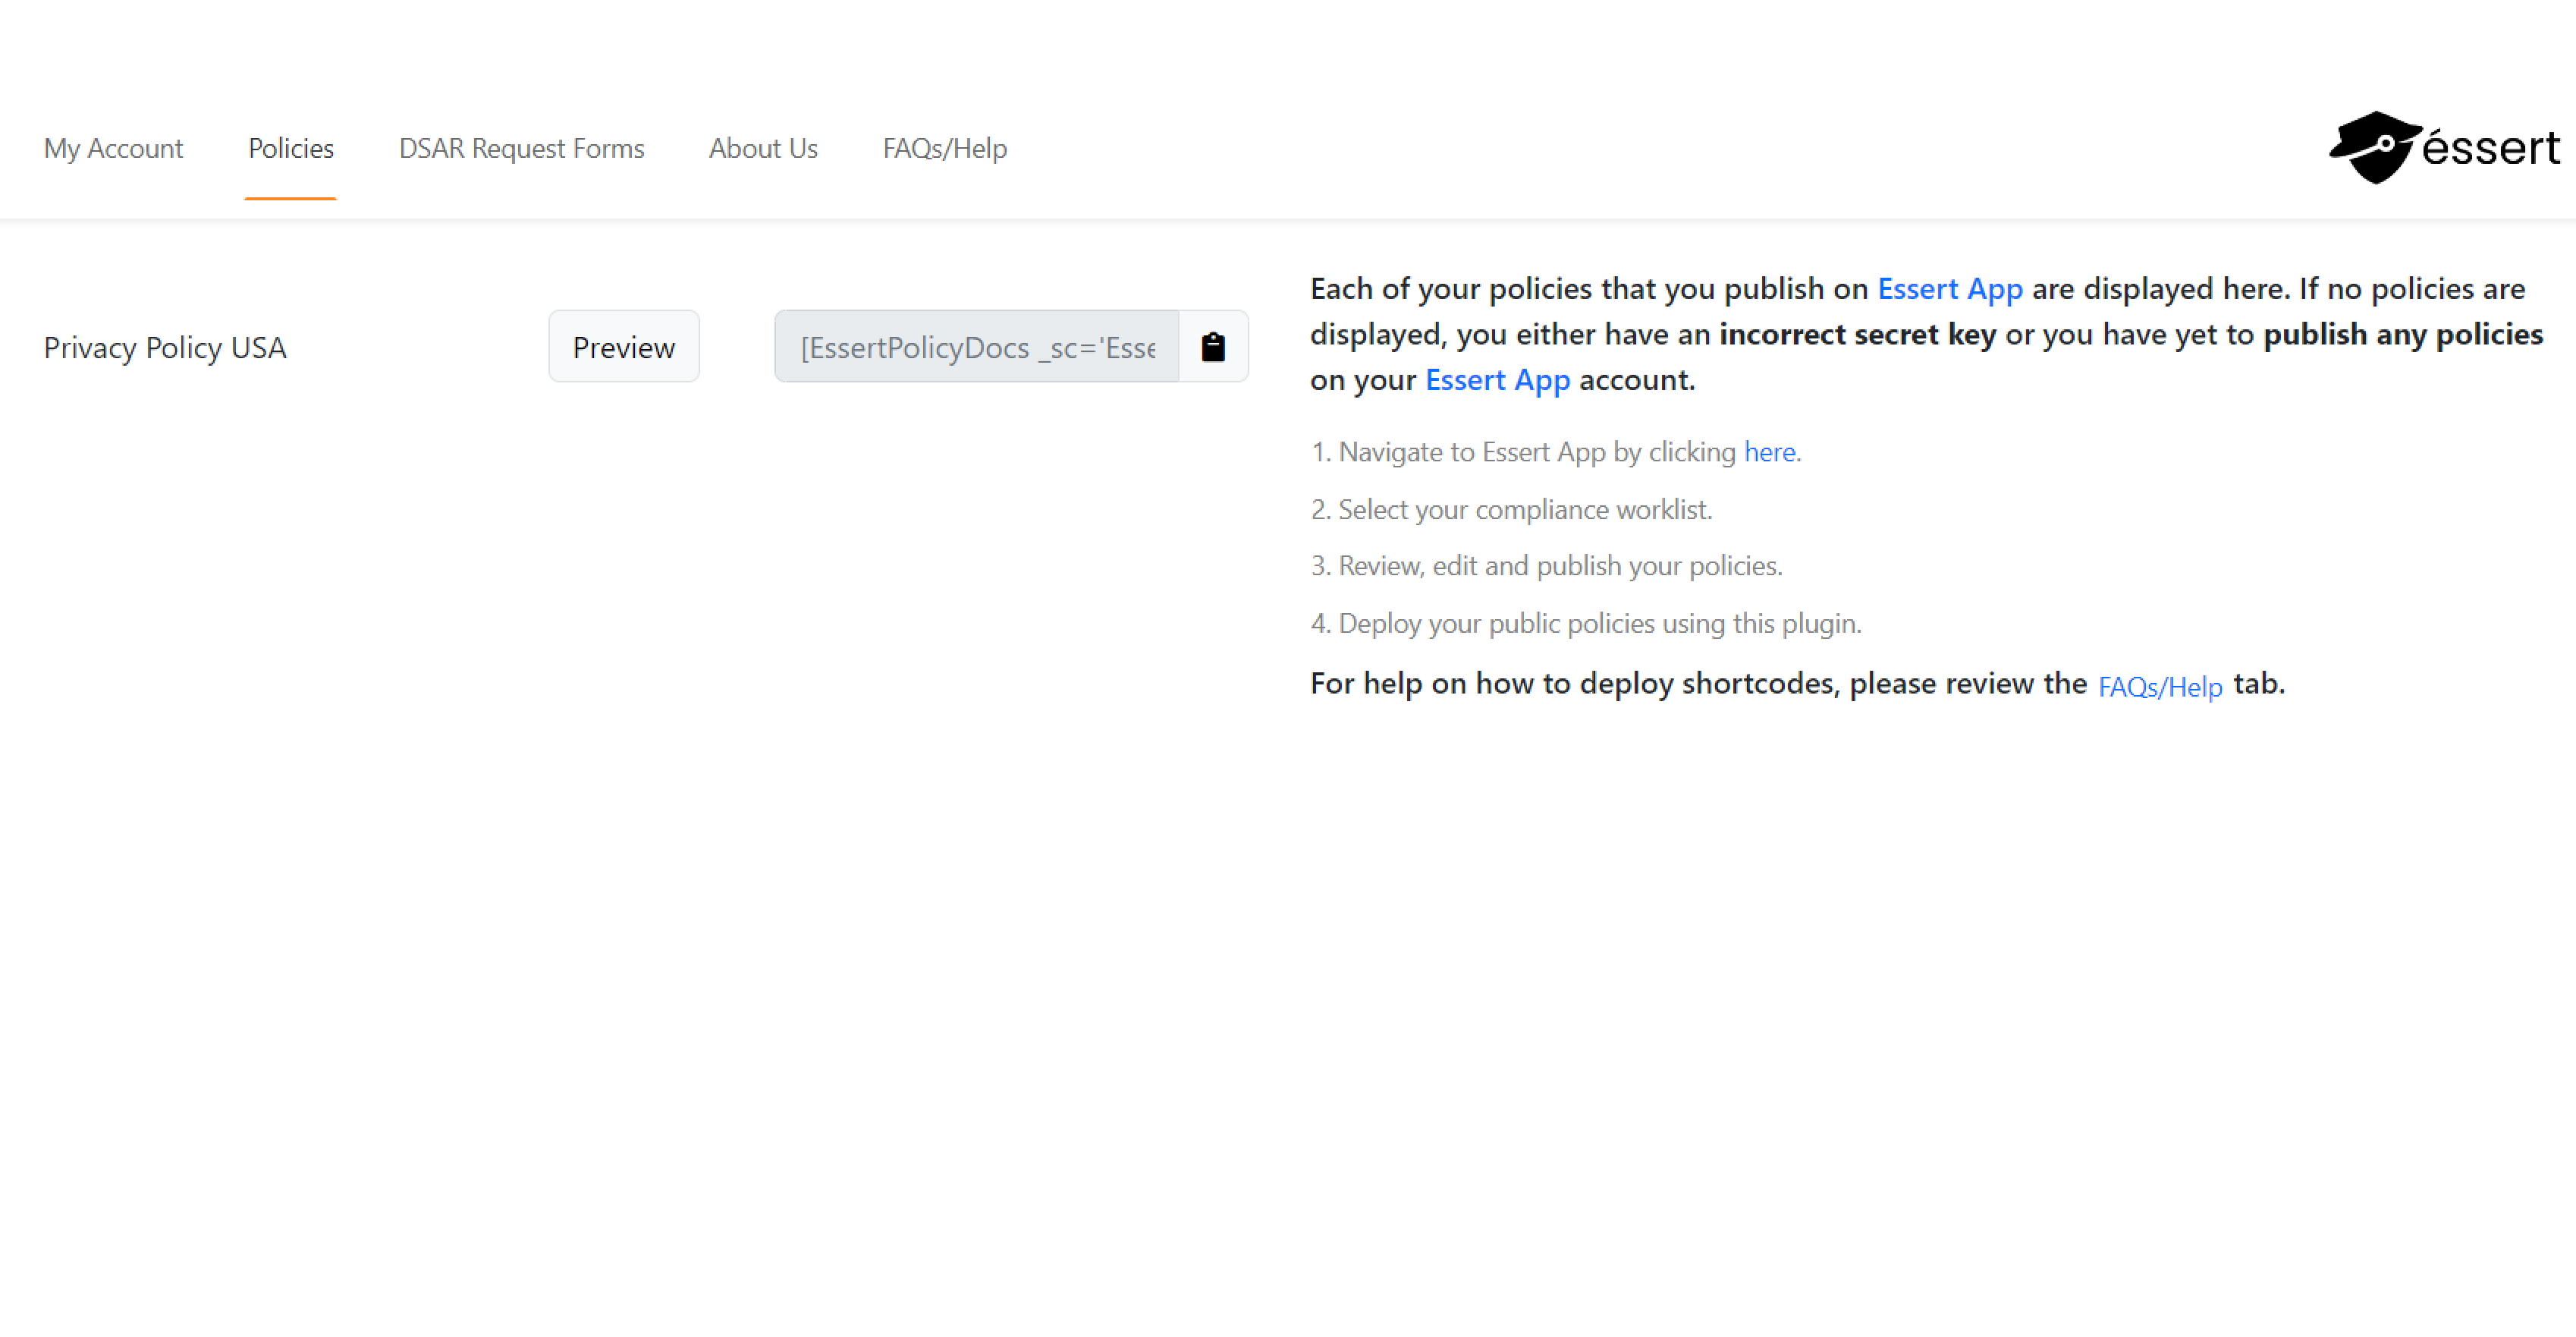2576x1337 pixels.
Task: Go to the About Us tab
Action: tap(763, 148)
